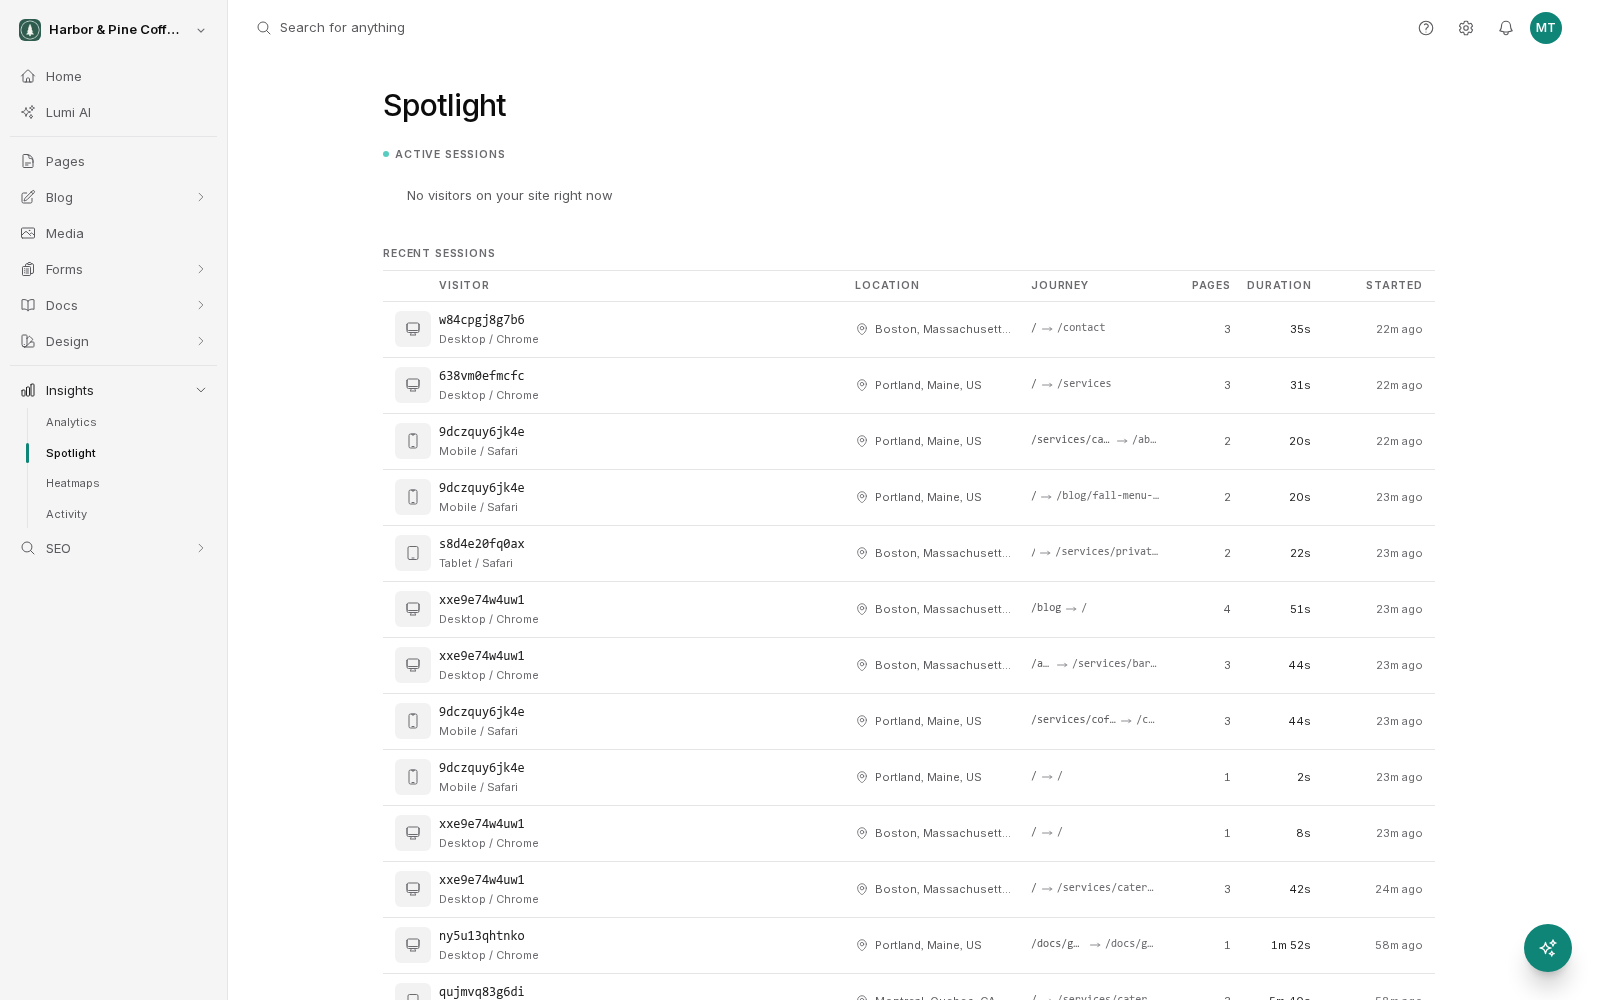Open the site switcher dropdown chevron
Screen dimensions: 1600x1000
tap(201, 30)
